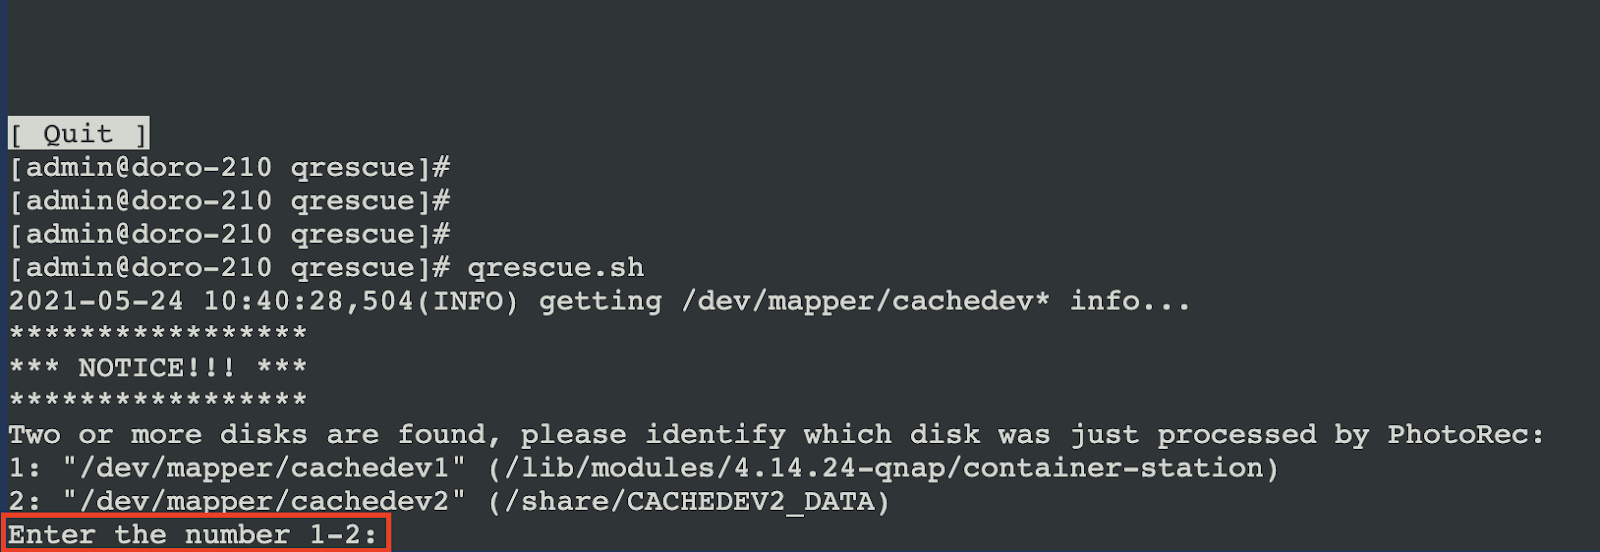Screen dimensions: 1600x552
Task: Click the (INFO) log level tag
Action: pos(467,301)
